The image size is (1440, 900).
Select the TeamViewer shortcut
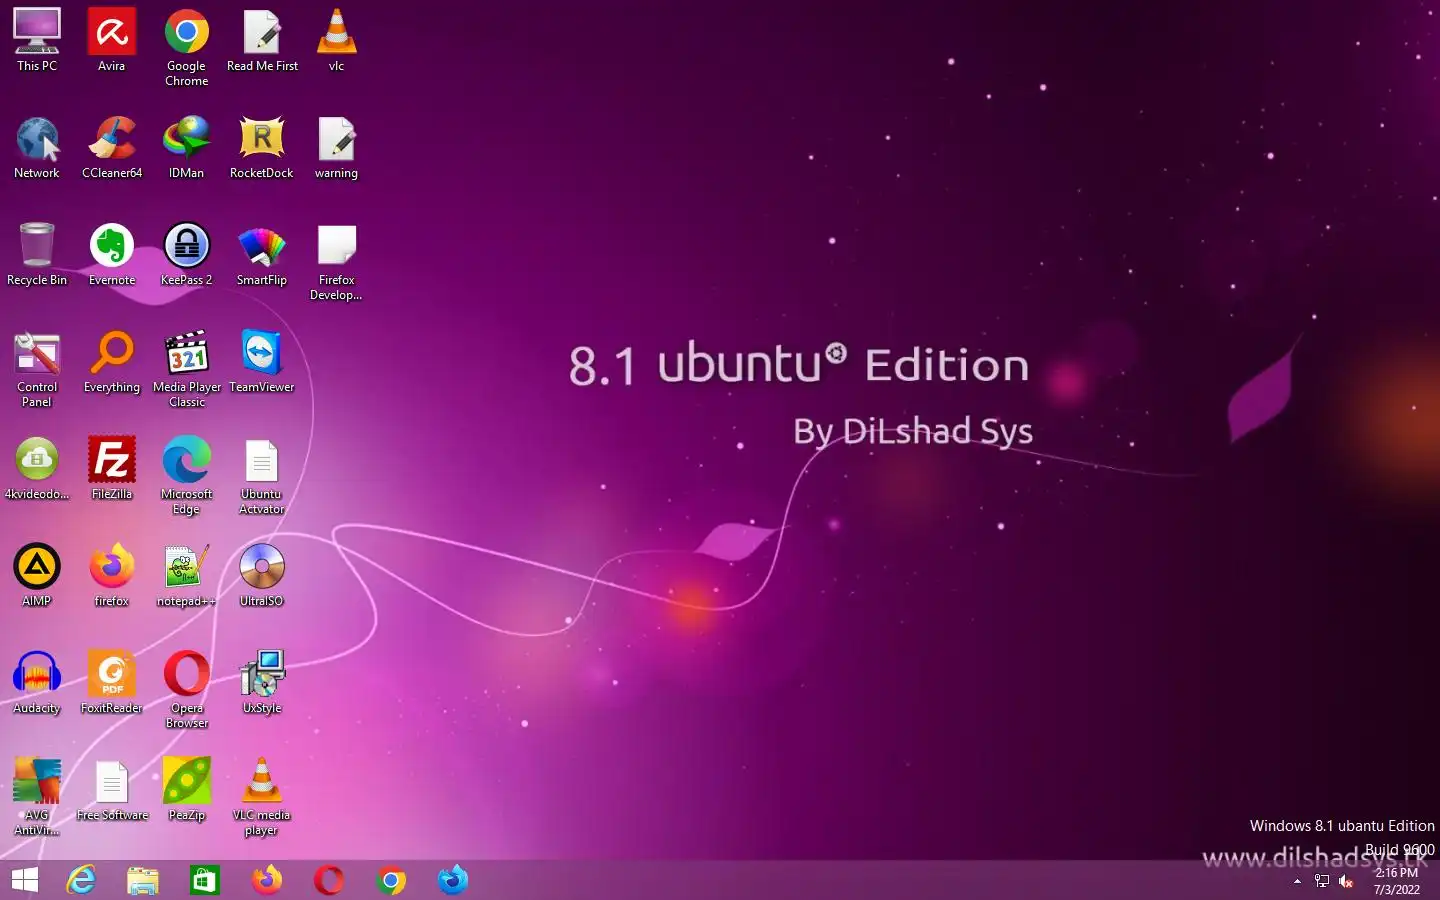[262, 362]
